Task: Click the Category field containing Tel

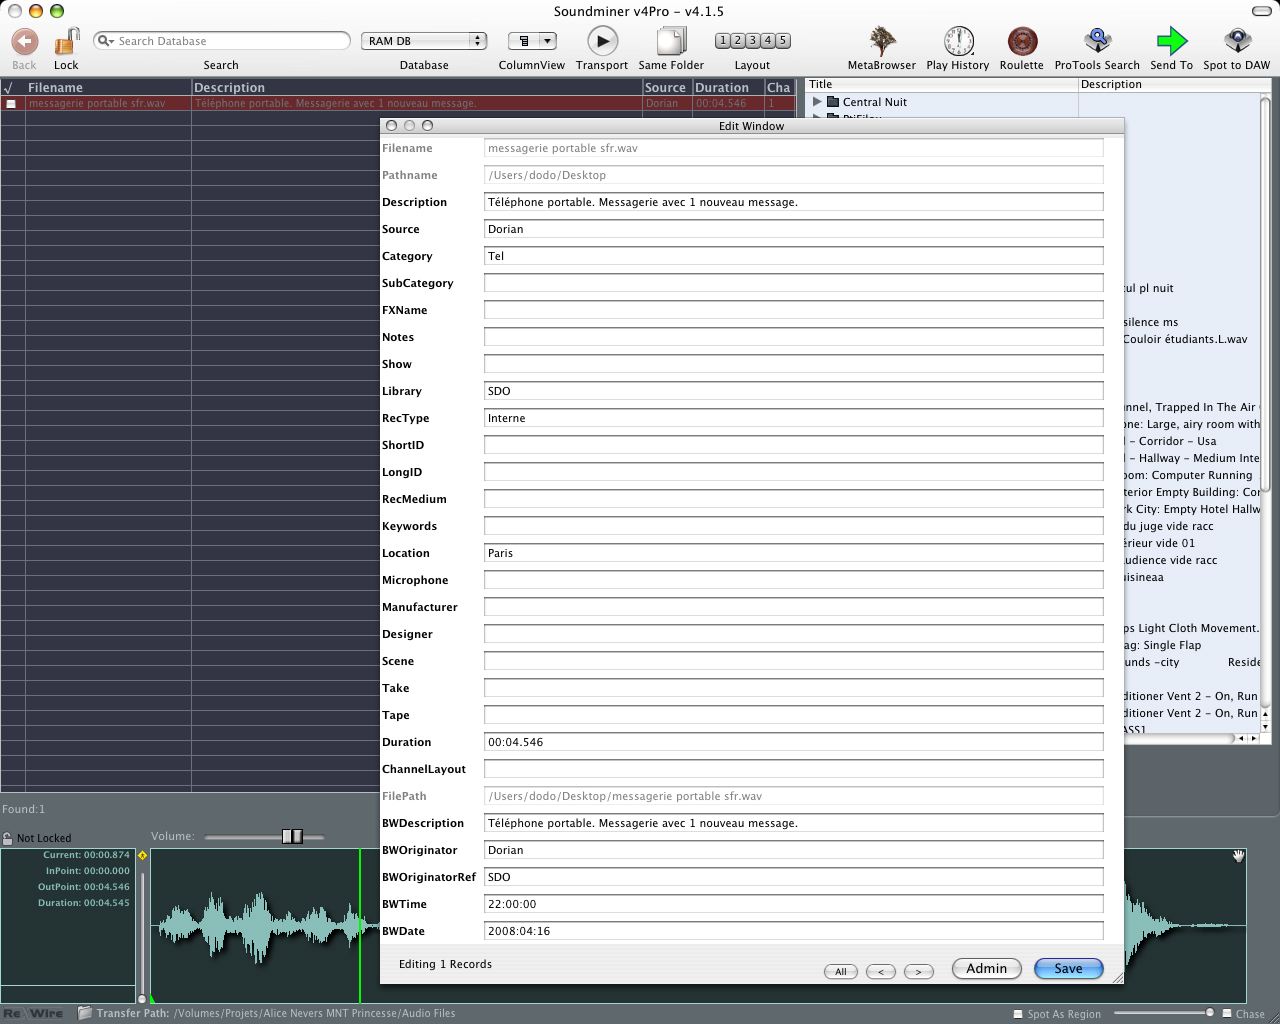Action: coord(793,256)
